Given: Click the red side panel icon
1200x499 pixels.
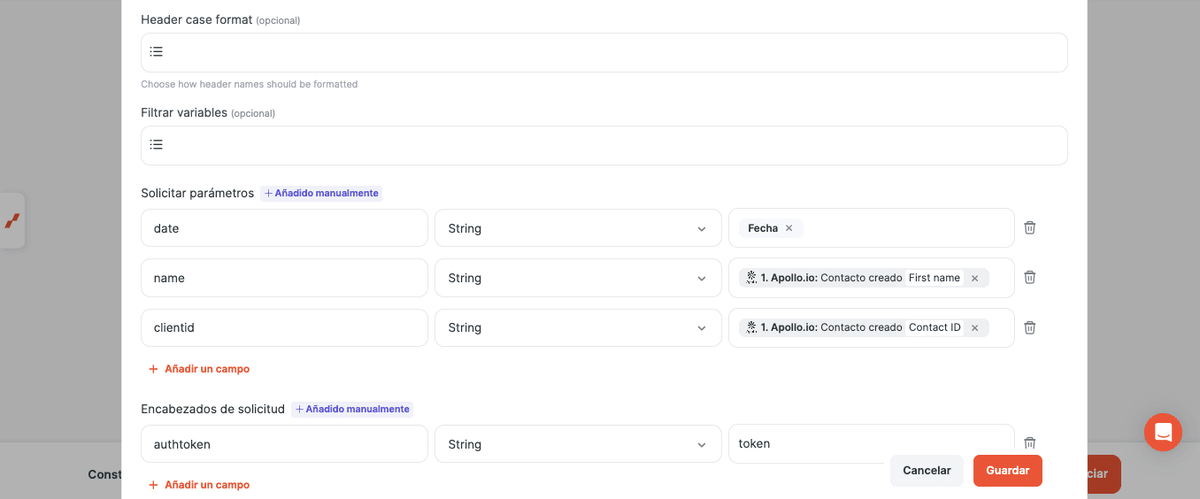Looking at the screenshot, I should coord(12,220).
